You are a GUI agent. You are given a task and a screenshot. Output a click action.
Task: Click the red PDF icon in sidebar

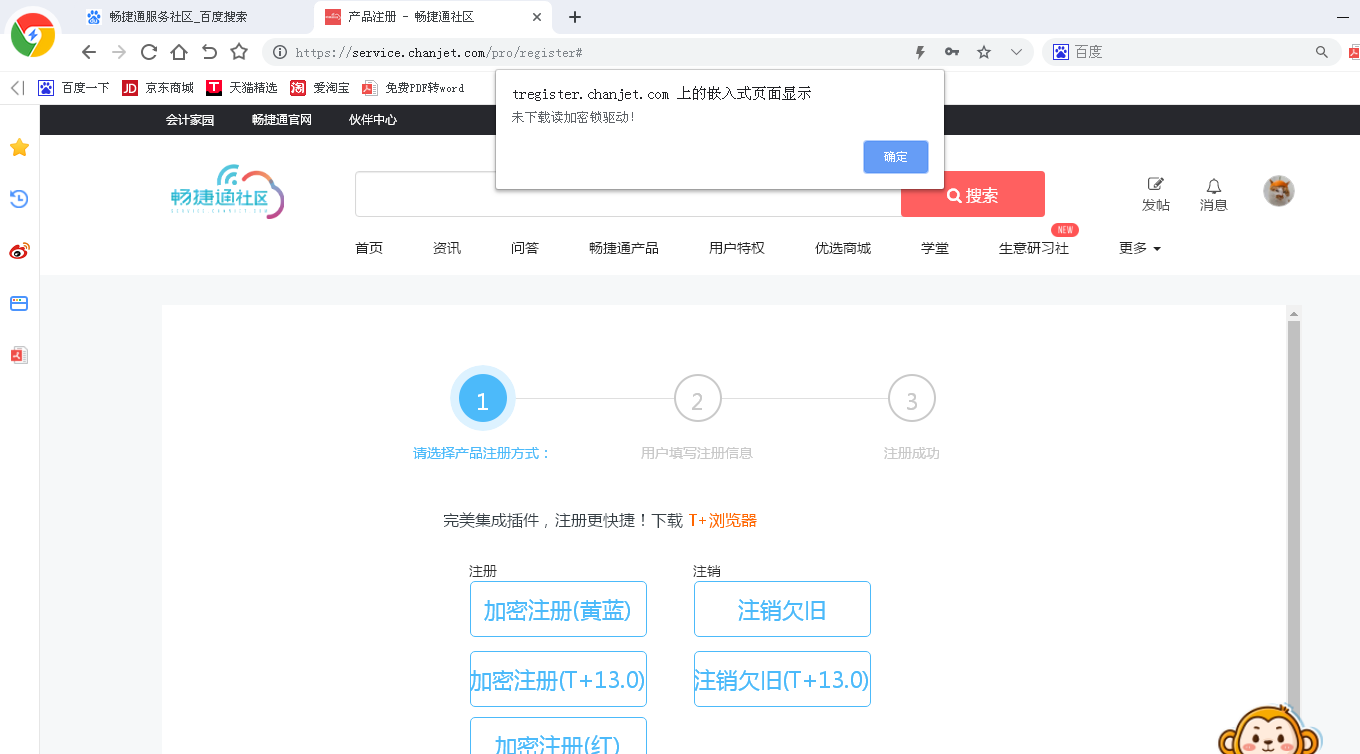[19, 355]
